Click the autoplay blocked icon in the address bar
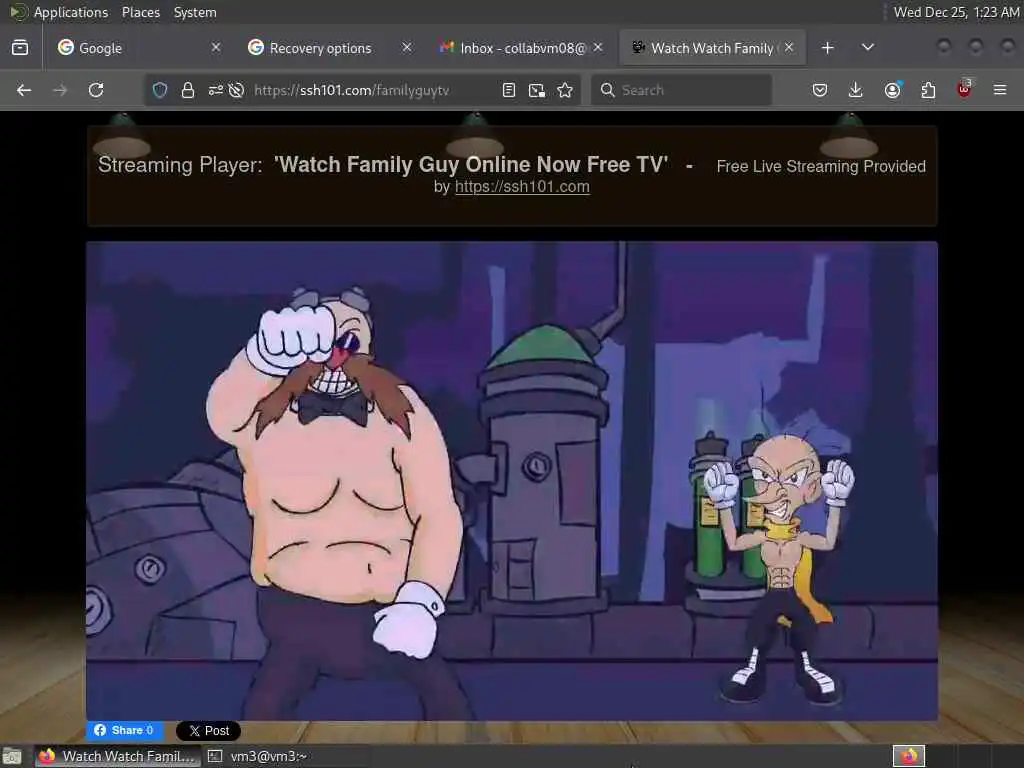This screenshot has height=768, width=1024. point(236,90)
